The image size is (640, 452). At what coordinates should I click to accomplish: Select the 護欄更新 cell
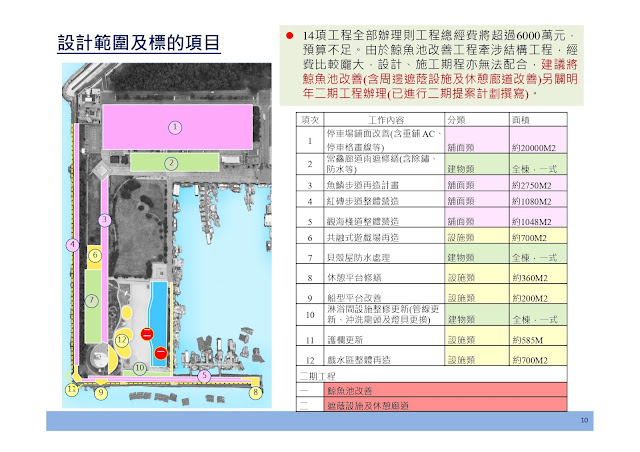[384, 336]
